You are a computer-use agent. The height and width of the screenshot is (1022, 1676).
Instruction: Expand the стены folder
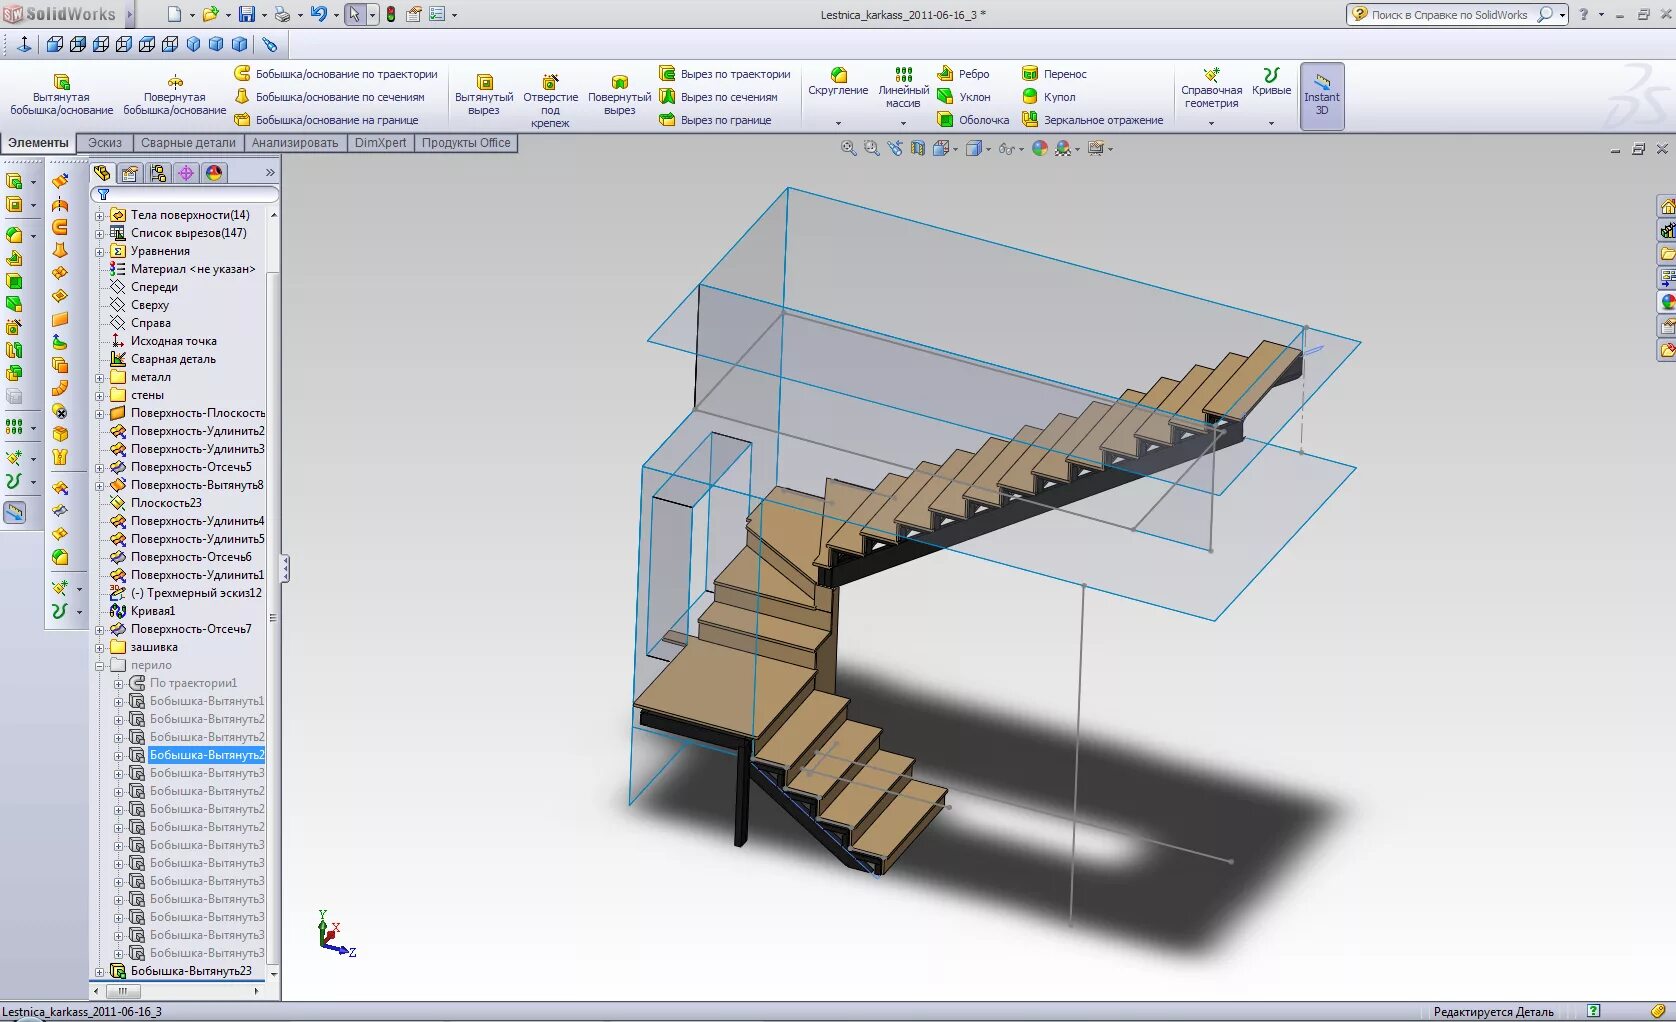[99, 395]
